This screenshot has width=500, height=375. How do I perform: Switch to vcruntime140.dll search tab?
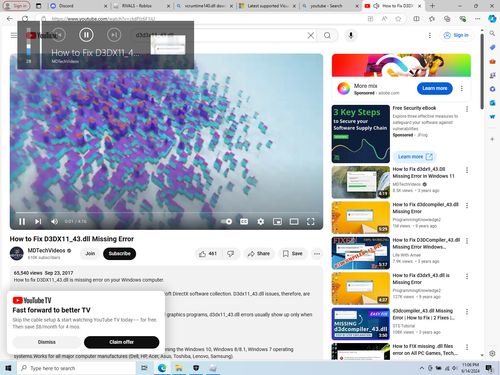[x=205, y=6]
